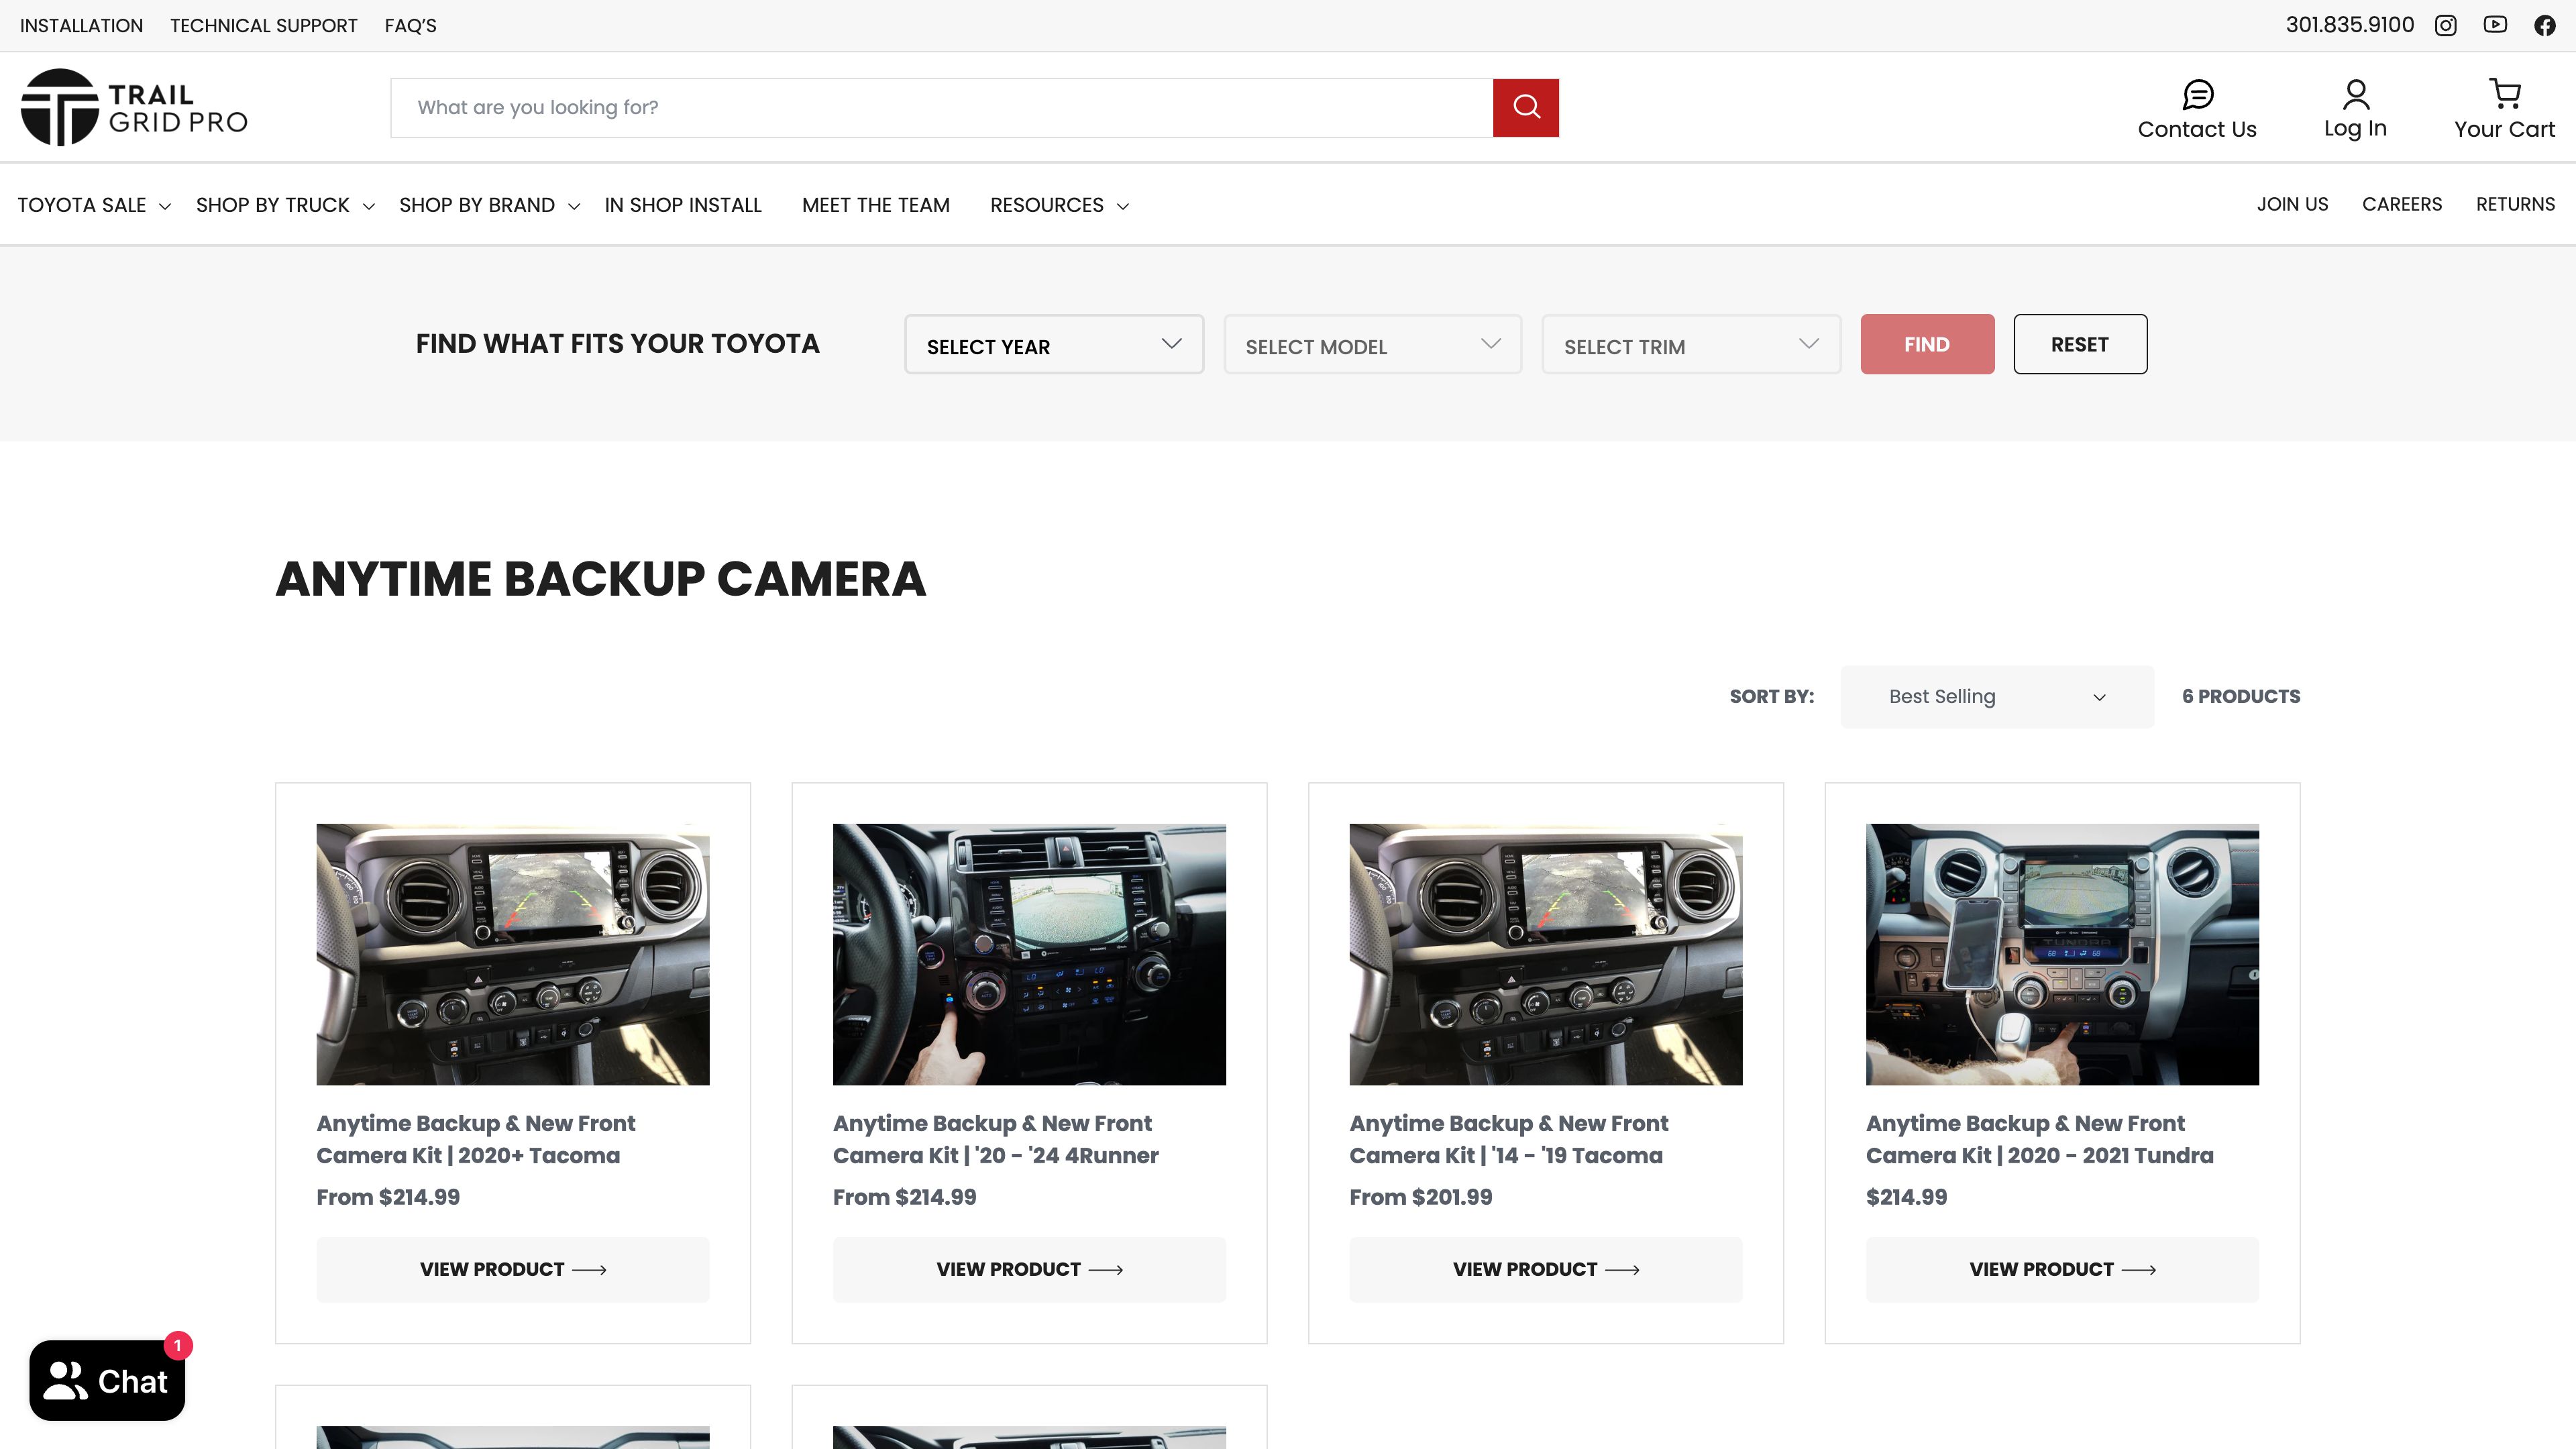Open Your Cart shopping cart icon
This screenshot has width=2576, height=1449.
click(2504, 94)
